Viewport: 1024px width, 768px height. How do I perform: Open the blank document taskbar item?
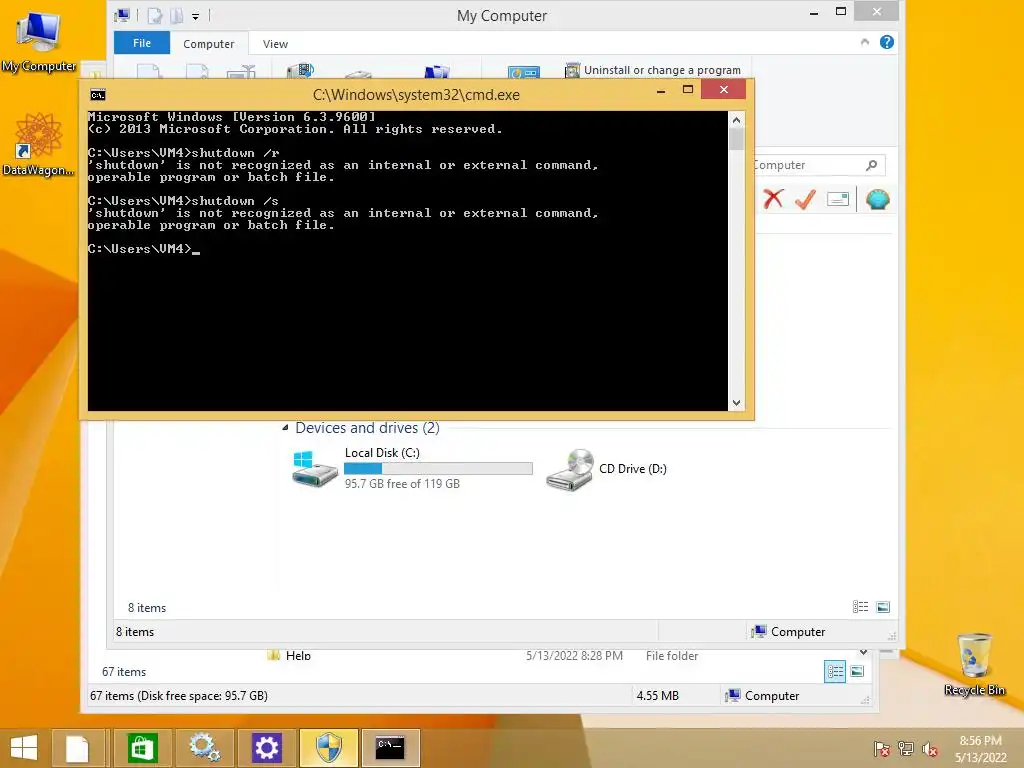pos(77,748)
